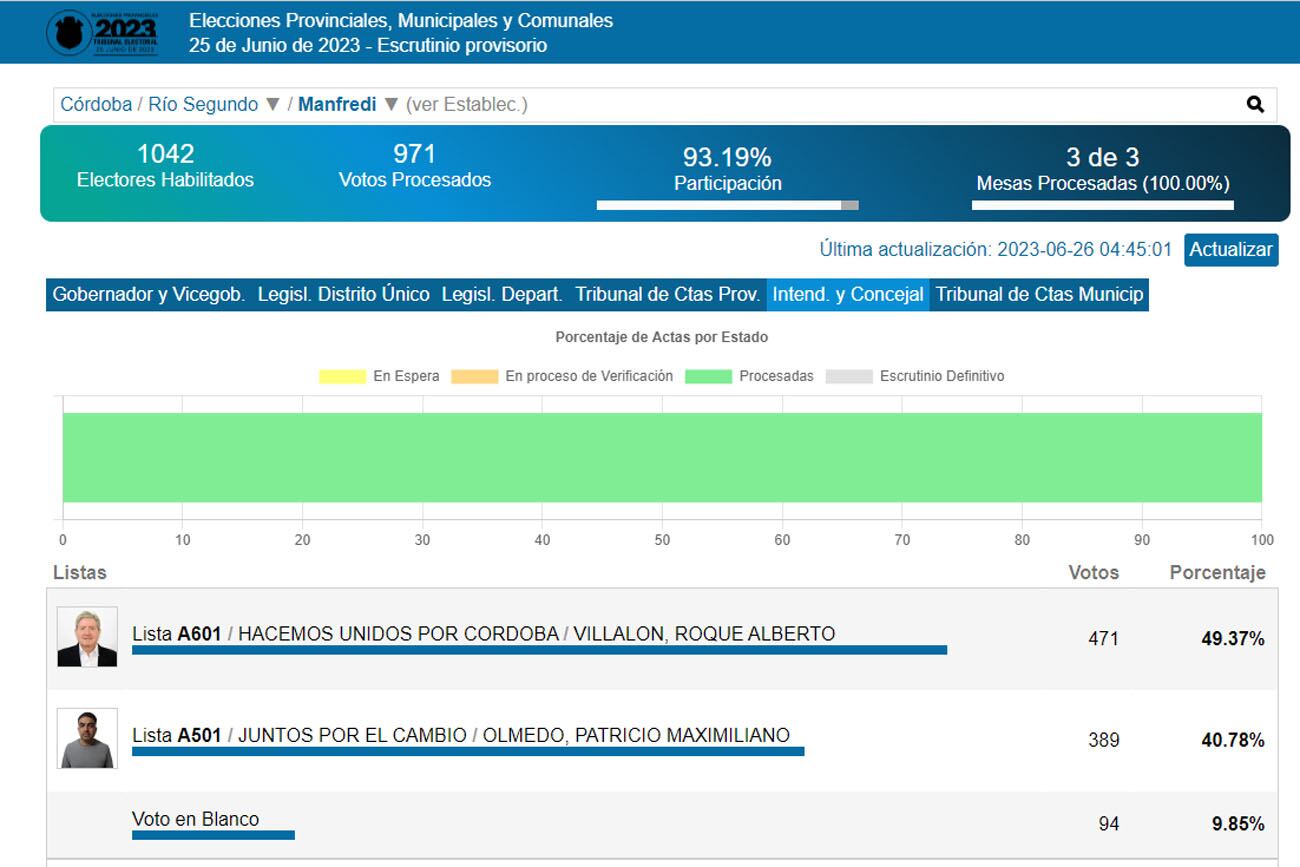Expand the Río Segundo department dropdown
Image resolution: width=1300 pixels, height=867 pixels.
point(272,104)
